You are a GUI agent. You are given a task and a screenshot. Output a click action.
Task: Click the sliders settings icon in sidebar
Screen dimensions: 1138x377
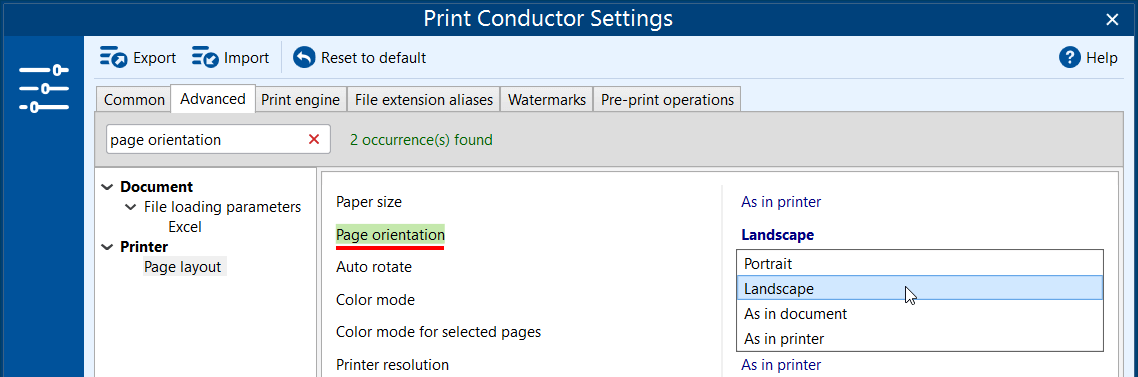[44, 88]
